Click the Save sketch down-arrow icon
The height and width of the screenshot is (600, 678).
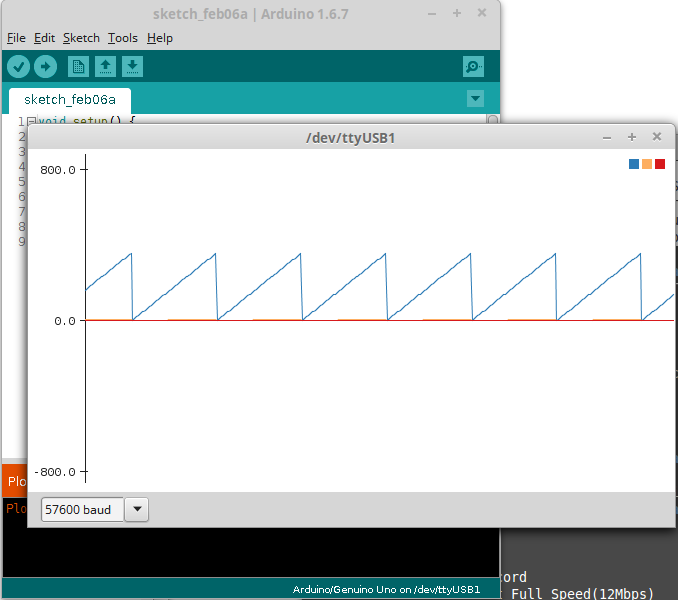click(132, 66)
